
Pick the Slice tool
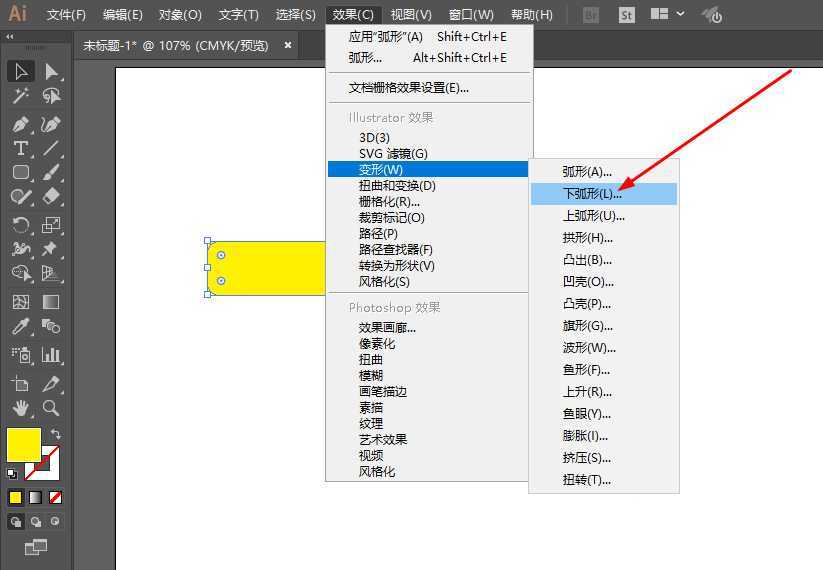51,384
